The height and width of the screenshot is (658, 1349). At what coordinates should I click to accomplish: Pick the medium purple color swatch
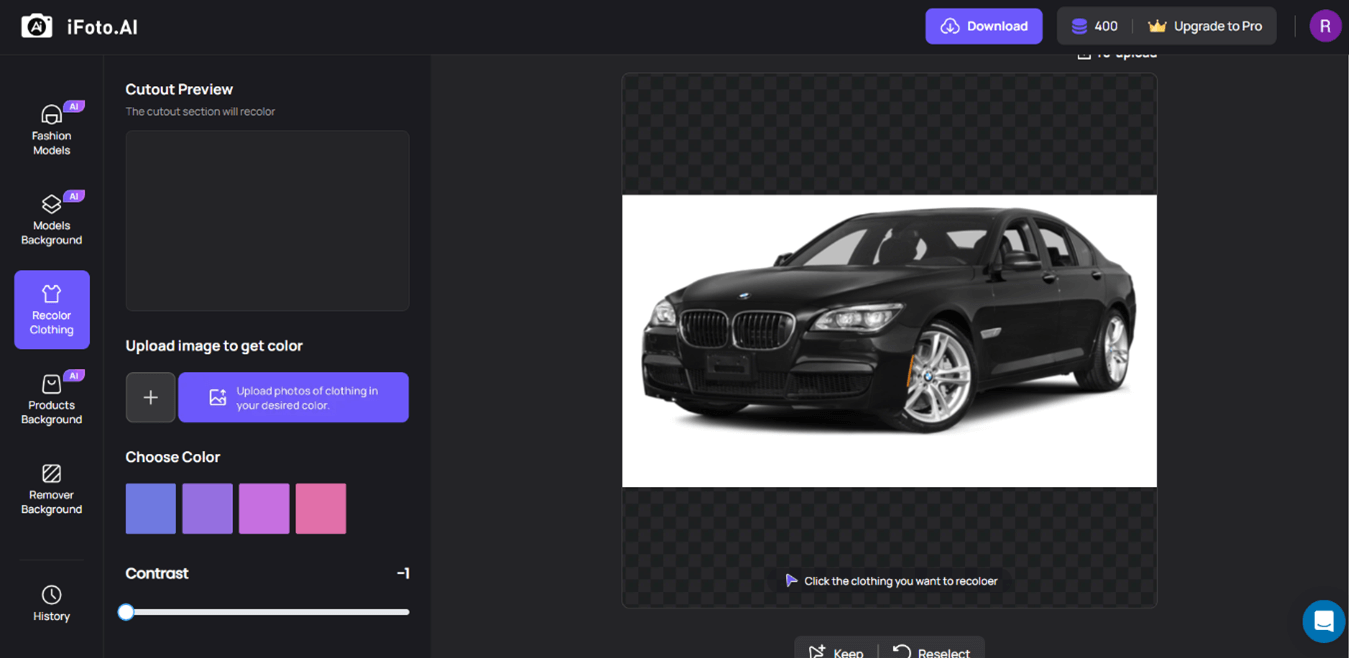(x=207, y=508)
